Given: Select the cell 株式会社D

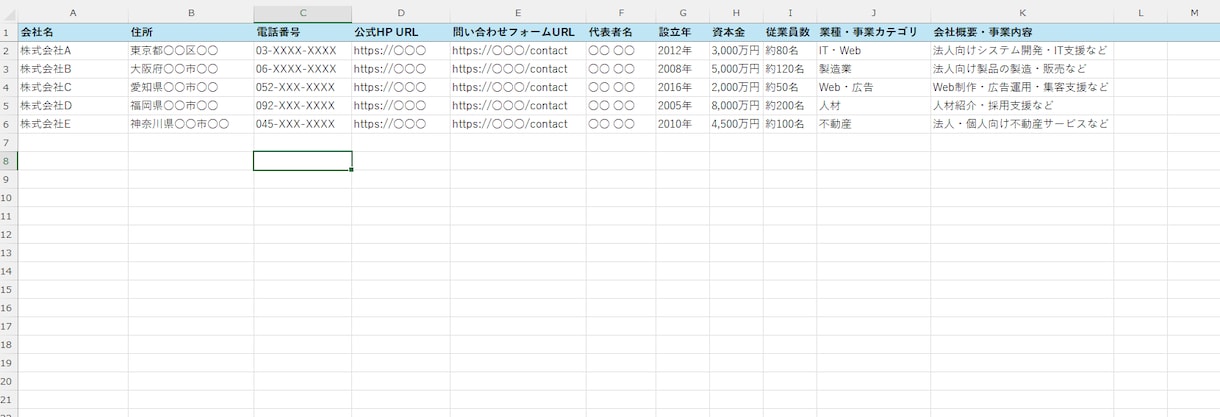Looking at the screenshot, I should [73, 105].
